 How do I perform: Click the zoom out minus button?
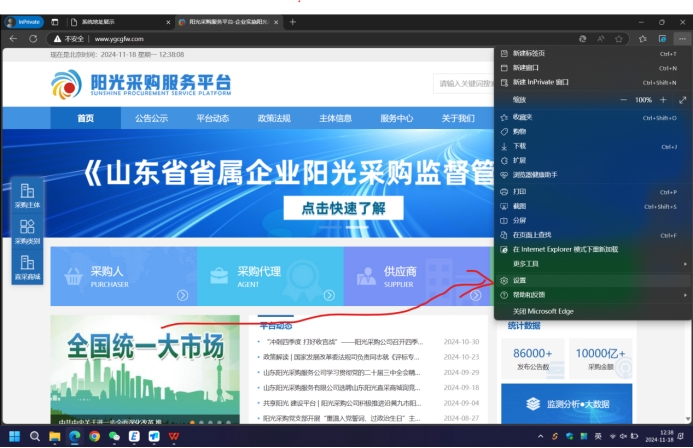pos(624,100)
